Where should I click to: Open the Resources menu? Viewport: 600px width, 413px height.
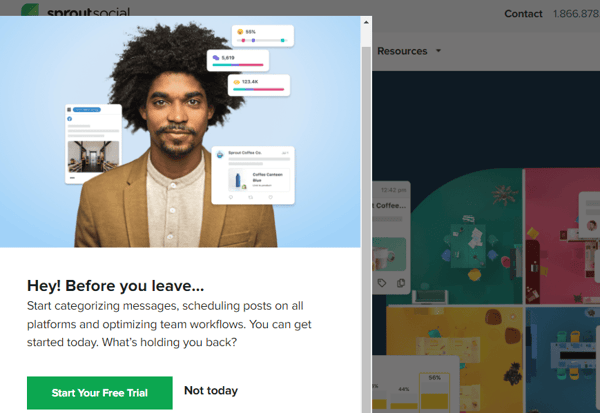tap(402, 51)
